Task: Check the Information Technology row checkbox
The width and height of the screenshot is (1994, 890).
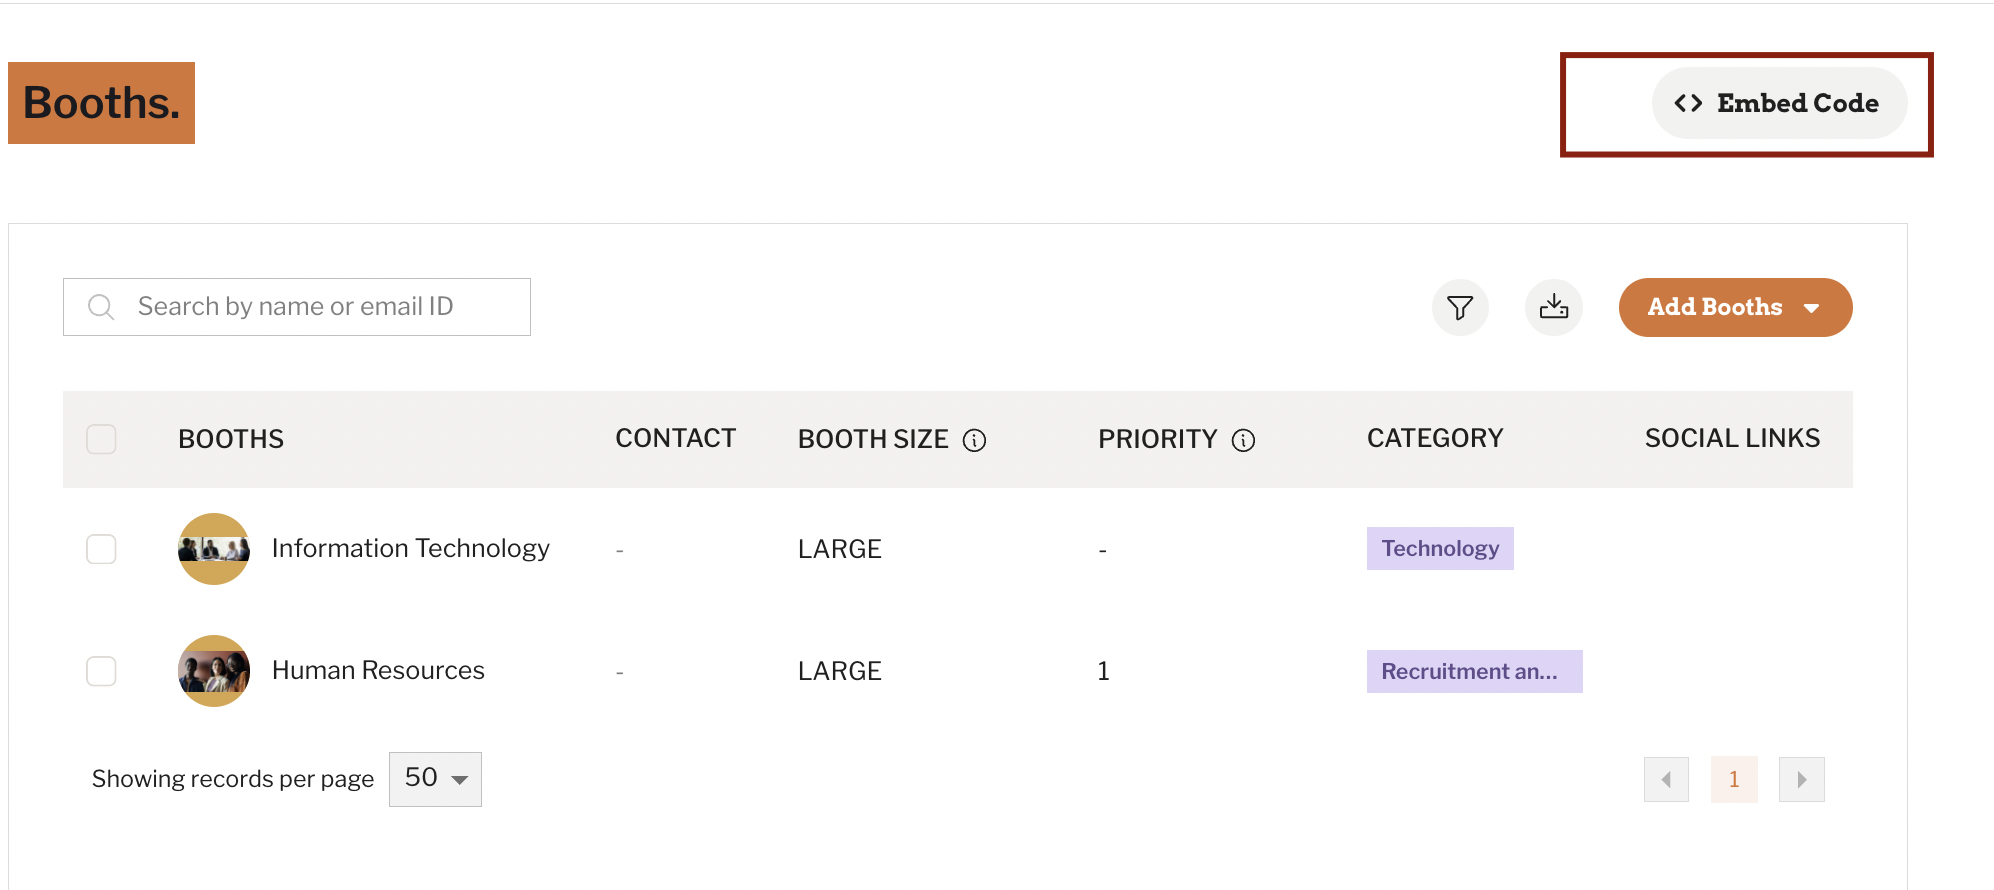Action: 101,549
